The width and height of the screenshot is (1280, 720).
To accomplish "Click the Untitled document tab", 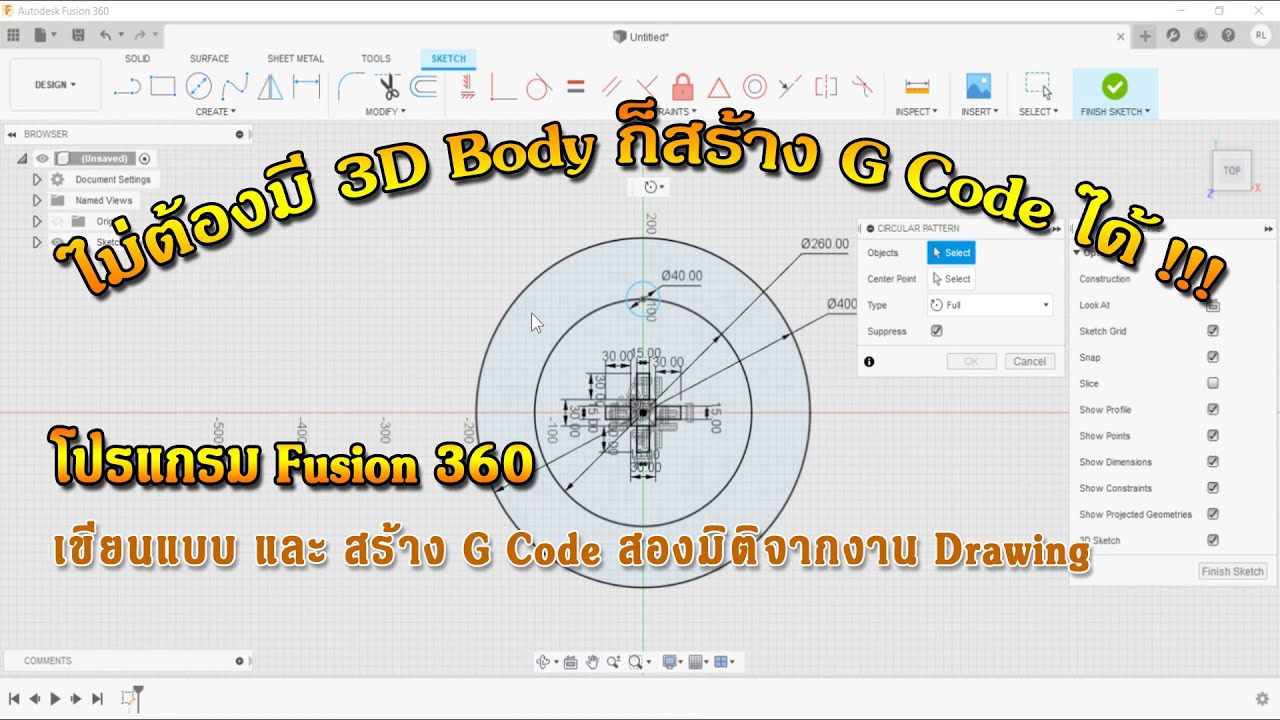I will tap(642, 37).
